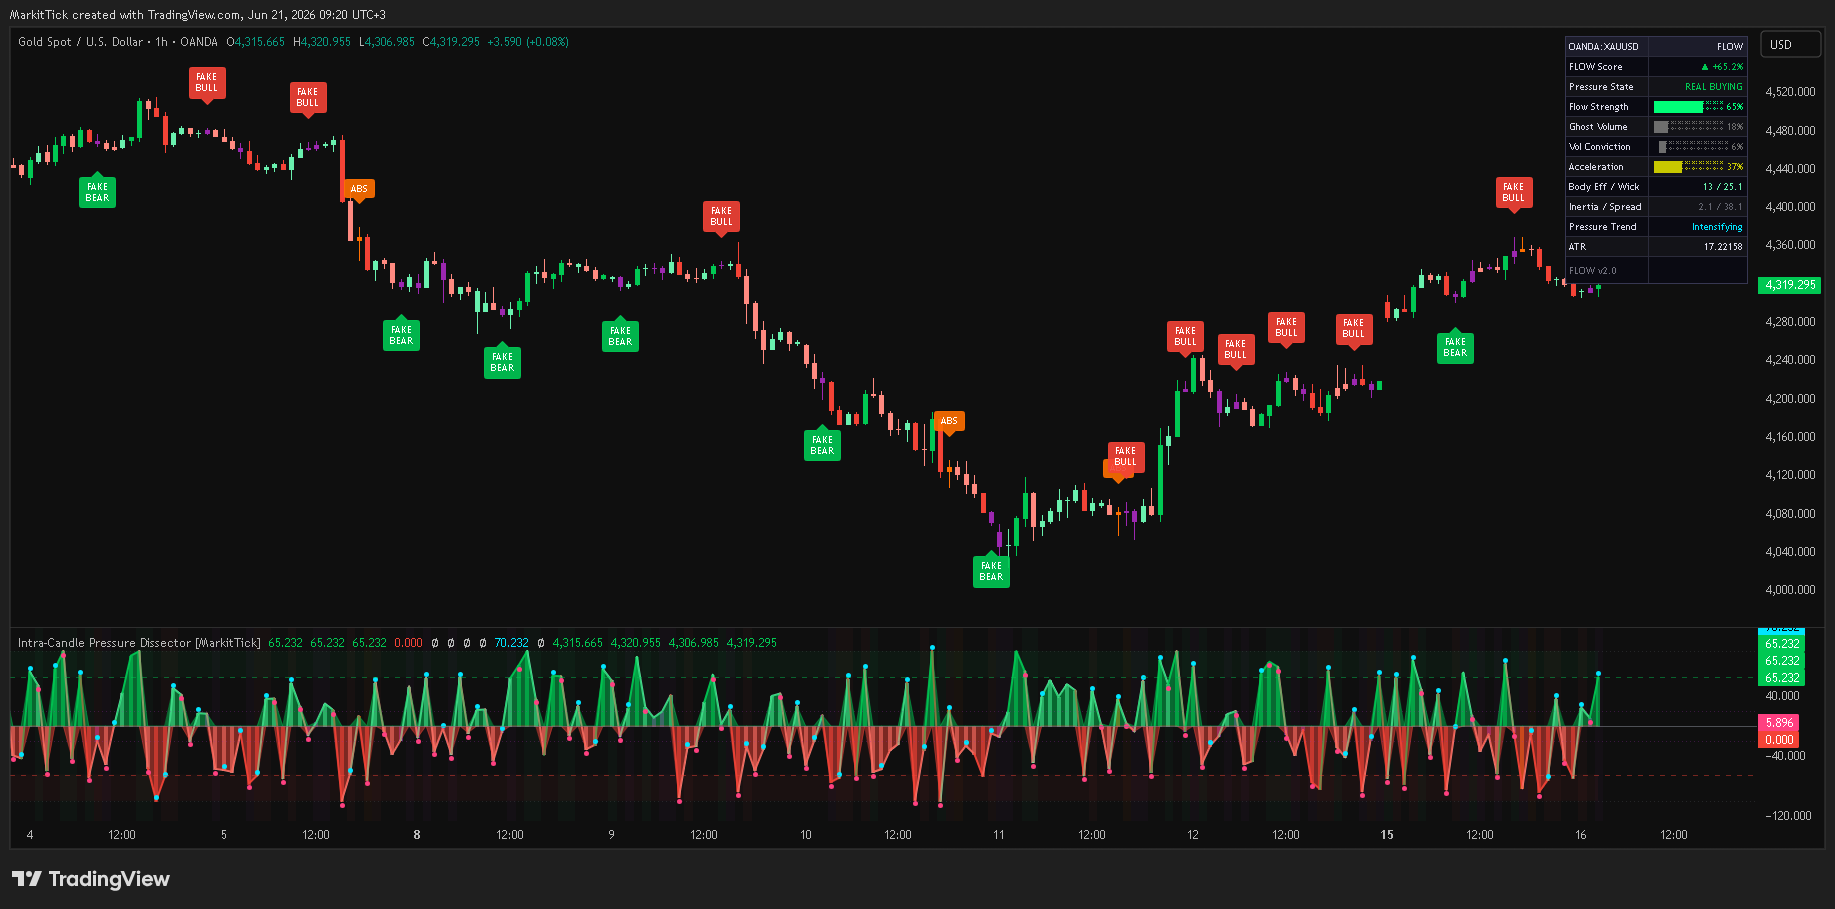
Task: Select the OANDA:XAUUSD table header
Action: tap(1604, 47)
